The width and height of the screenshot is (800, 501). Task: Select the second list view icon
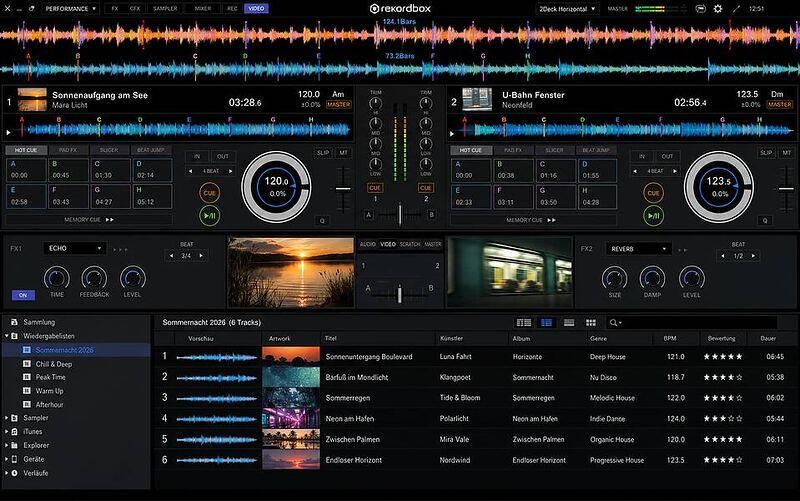pyautogui.click(x=546, y=322)
